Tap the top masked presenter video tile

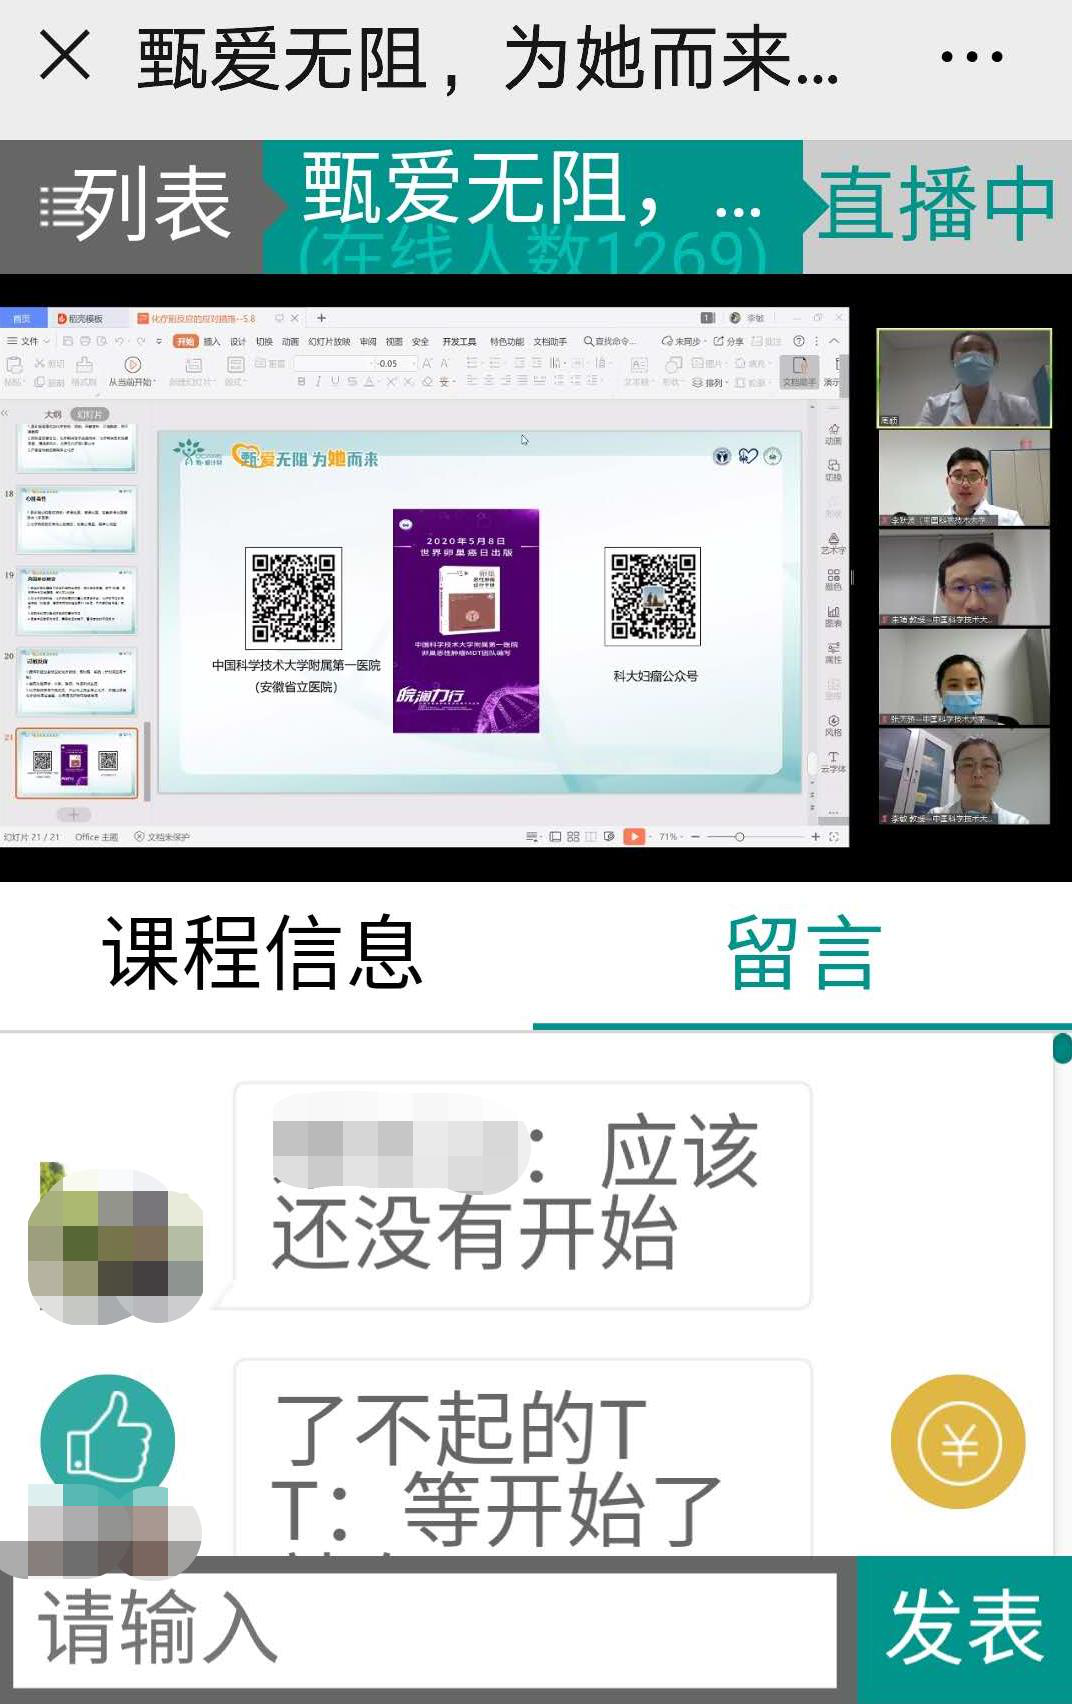pos(964,378)
